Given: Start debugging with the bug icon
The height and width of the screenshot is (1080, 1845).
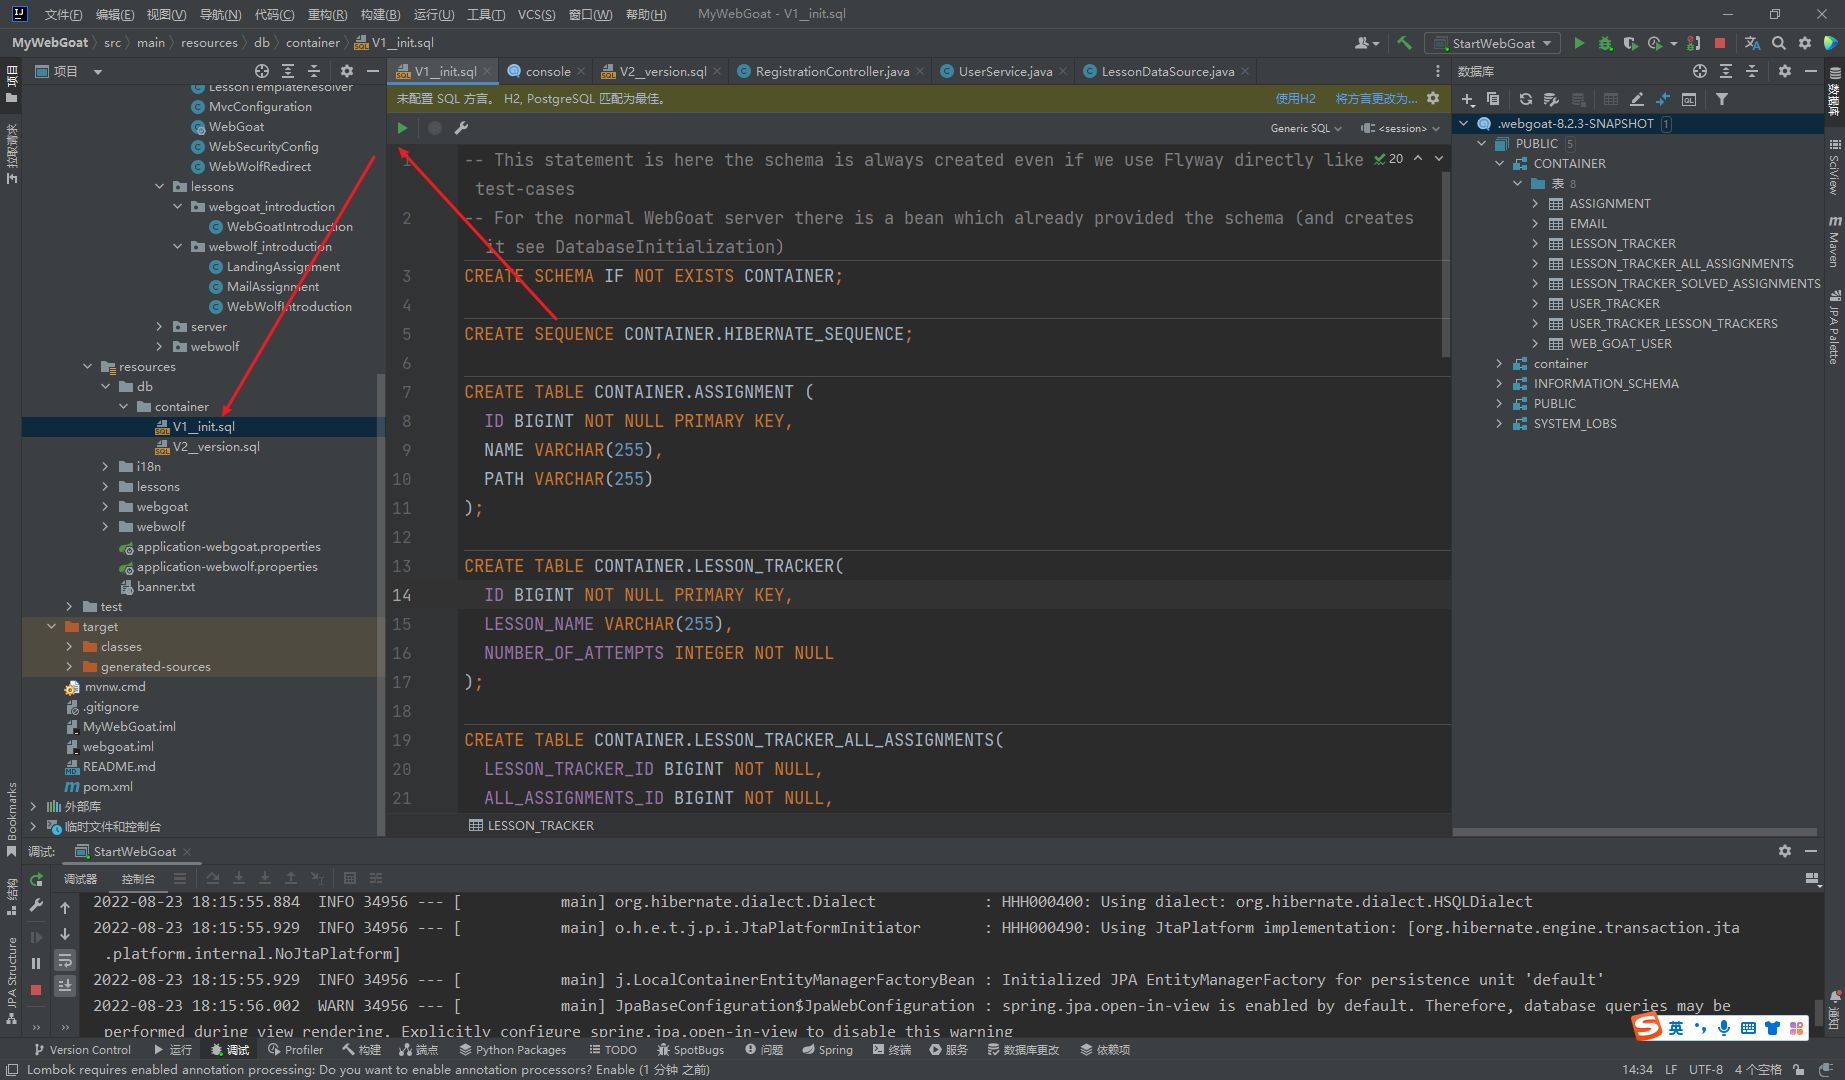Looking at the screenshot, I should click(1605, 43).
